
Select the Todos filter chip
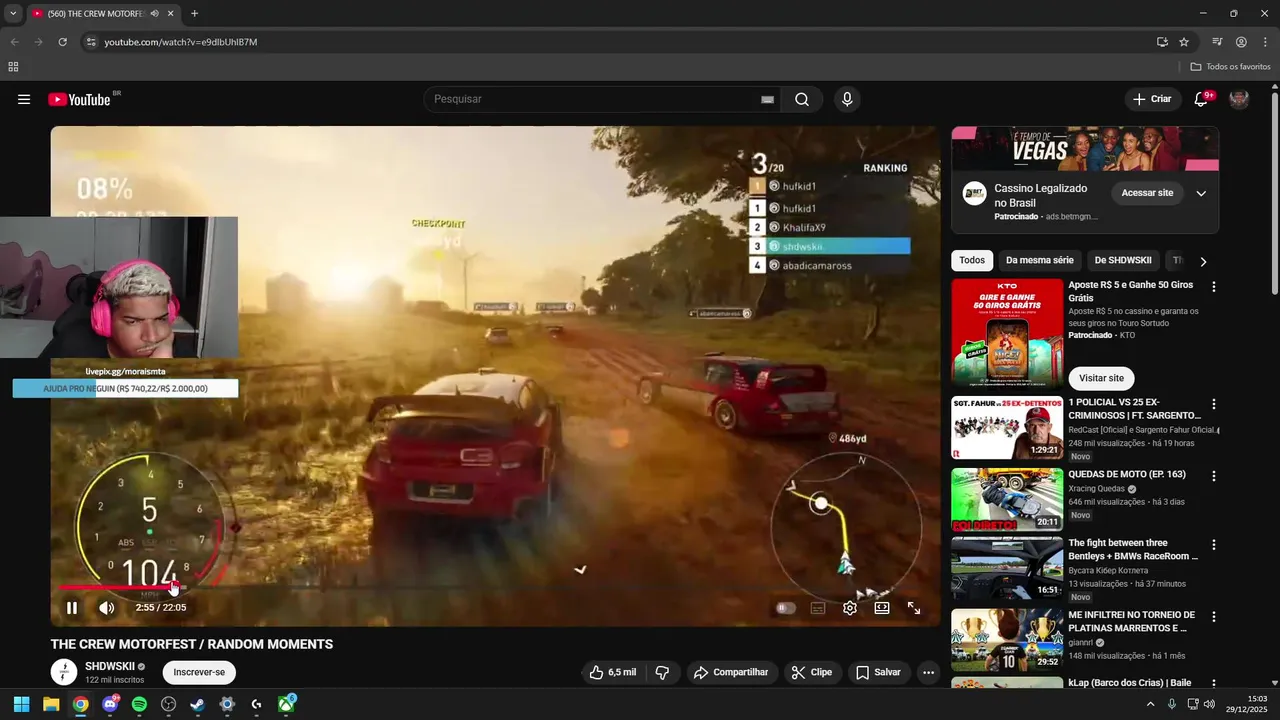tap(972, 260)
